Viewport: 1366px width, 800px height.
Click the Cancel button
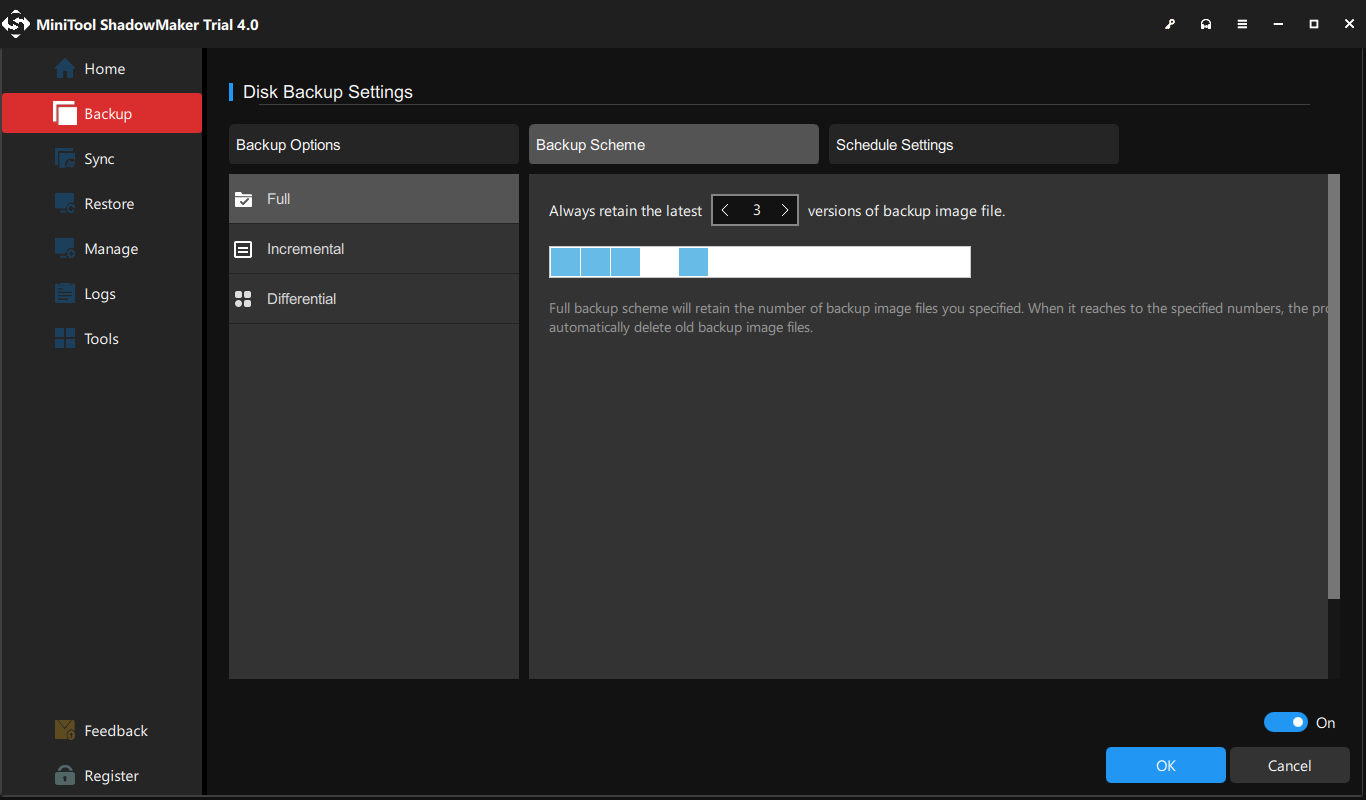point(1290,765)
